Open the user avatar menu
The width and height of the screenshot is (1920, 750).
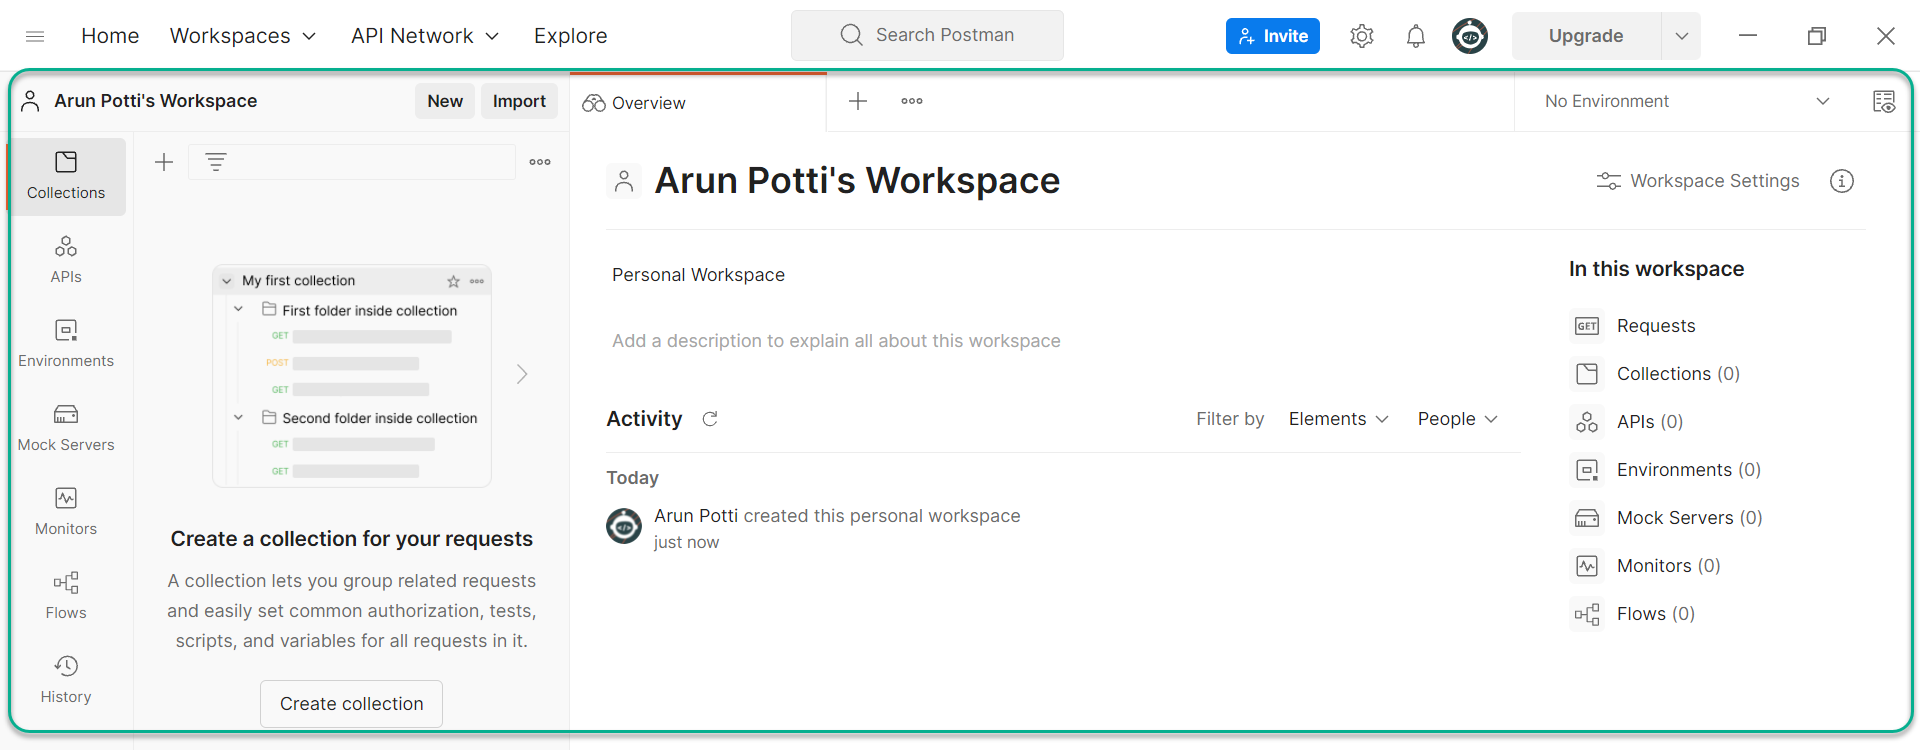point(1469,36)
